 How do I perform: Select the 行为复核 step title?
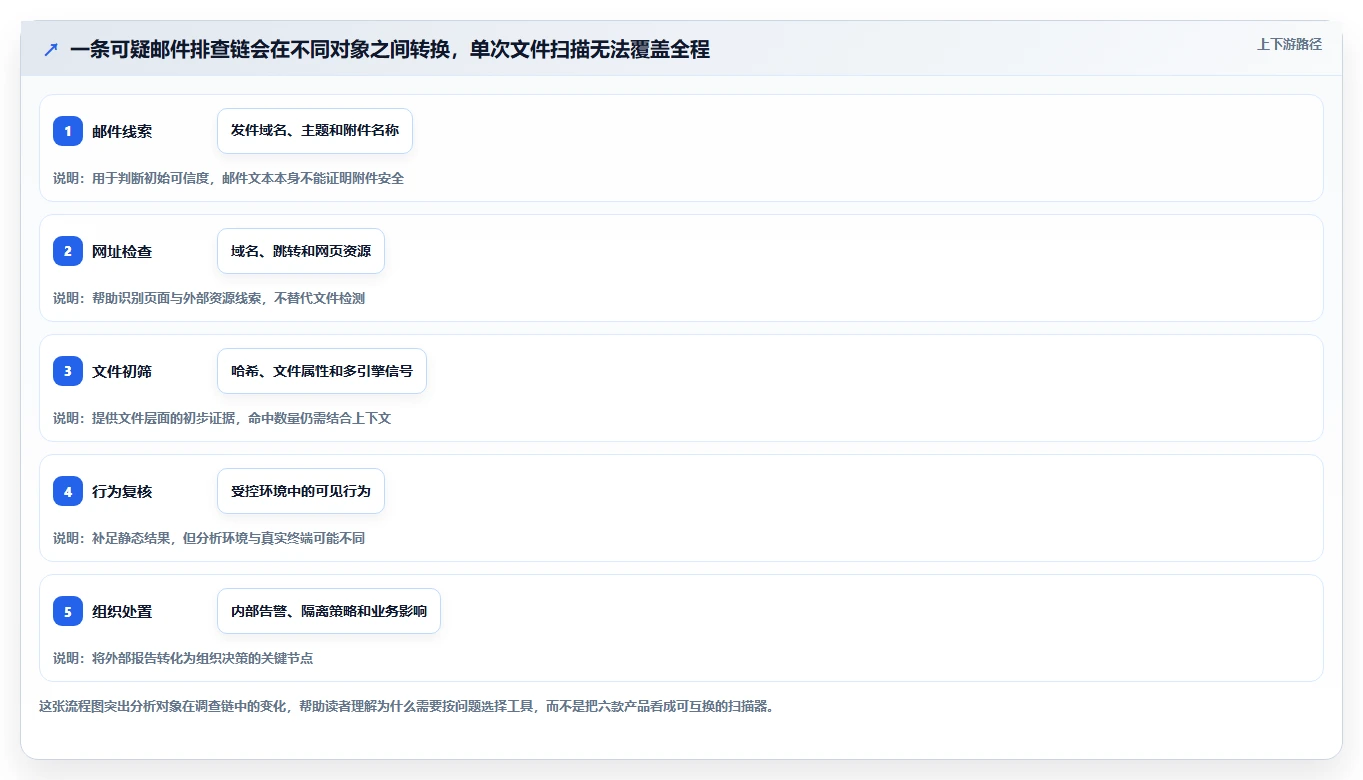pos(122,491)
